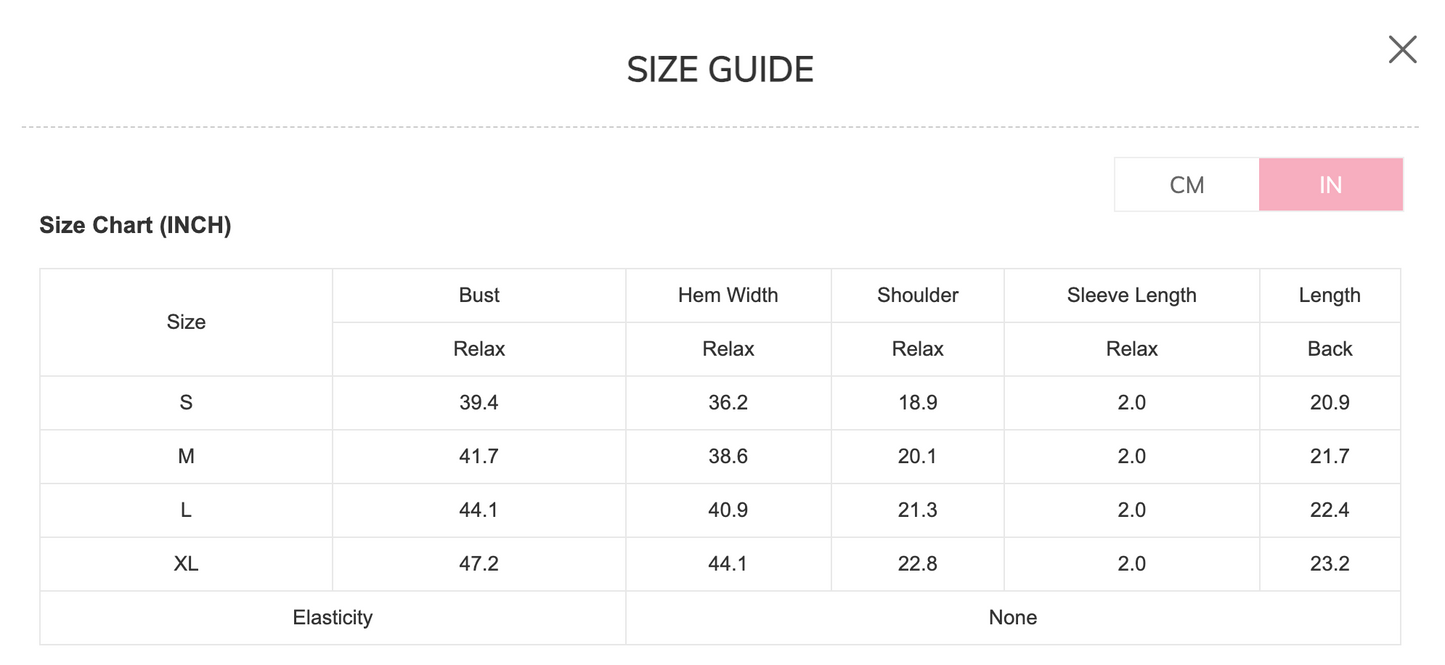The image size is (1445, 665).
Task: Click the L size row label
Action: coord(186,510)
